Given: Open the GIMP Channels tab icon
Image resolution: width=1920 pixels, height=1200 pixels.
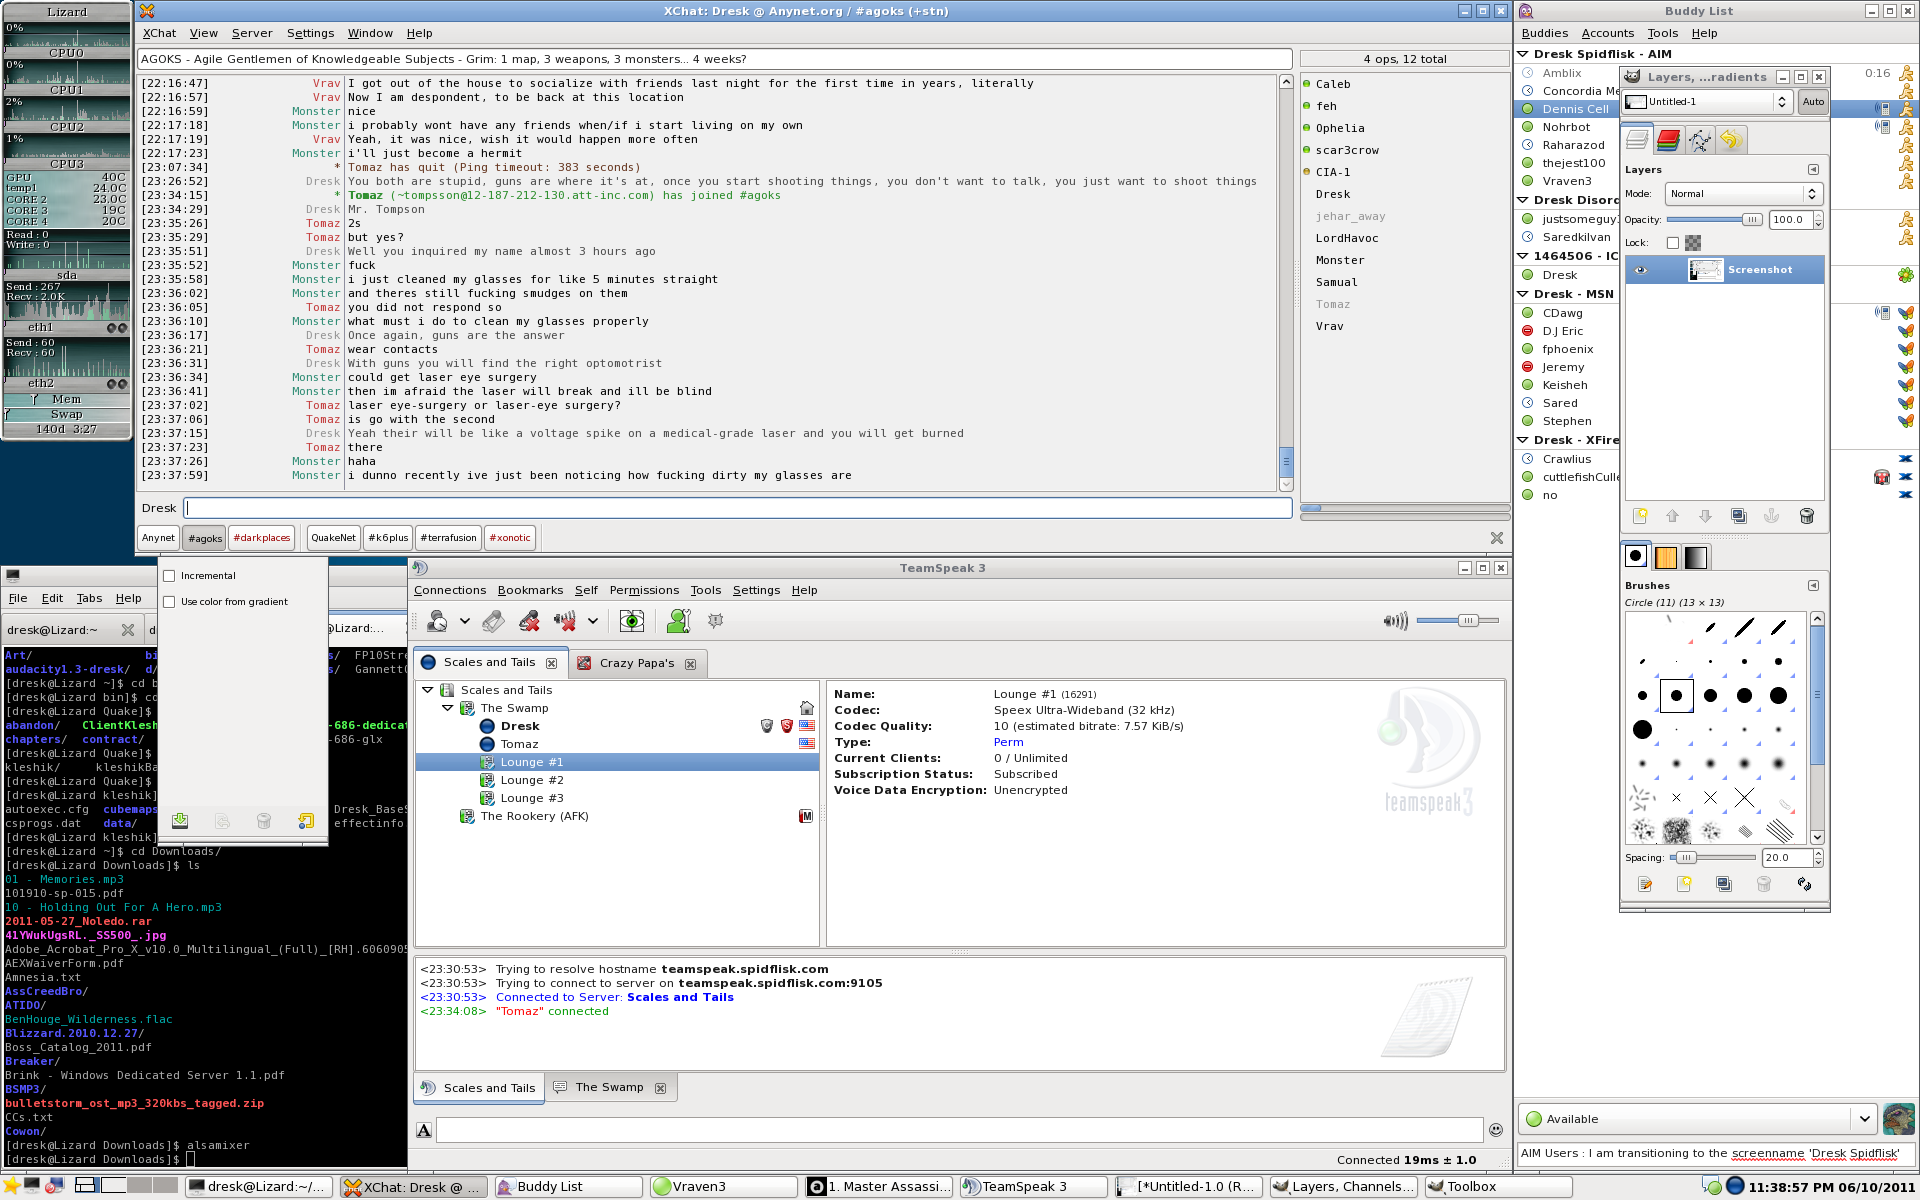Looking at the screenshot, I should (1668, 140).
